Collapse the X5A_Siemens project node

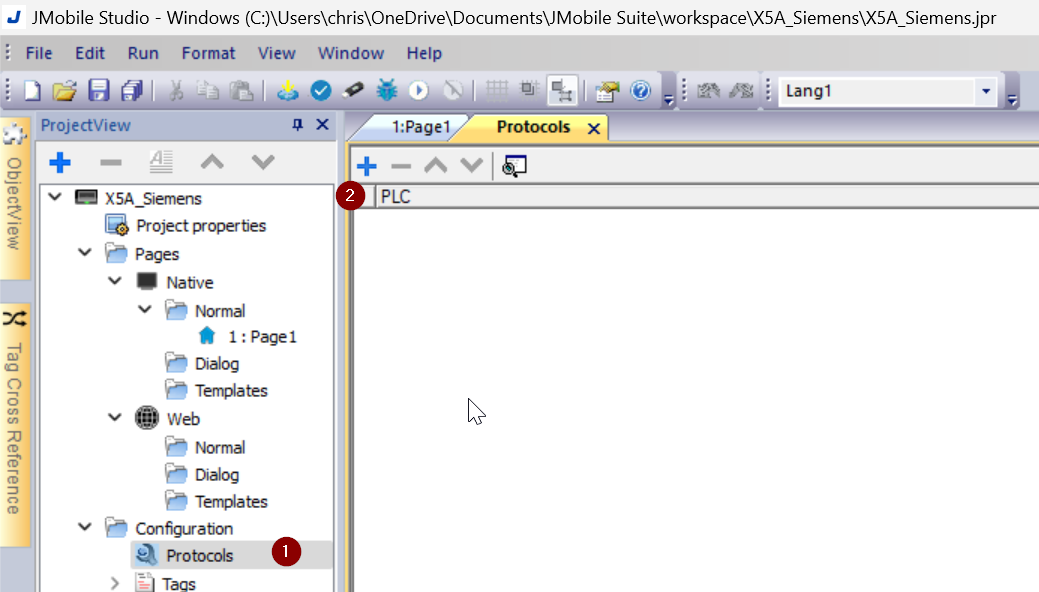coord(55,197)
